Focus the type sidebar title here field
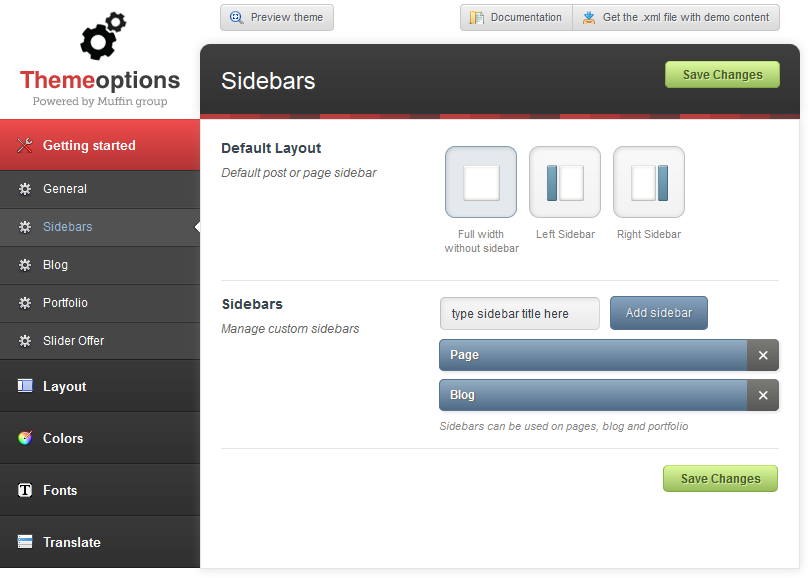This screenshot has width=808, height=578. [520, 313]
